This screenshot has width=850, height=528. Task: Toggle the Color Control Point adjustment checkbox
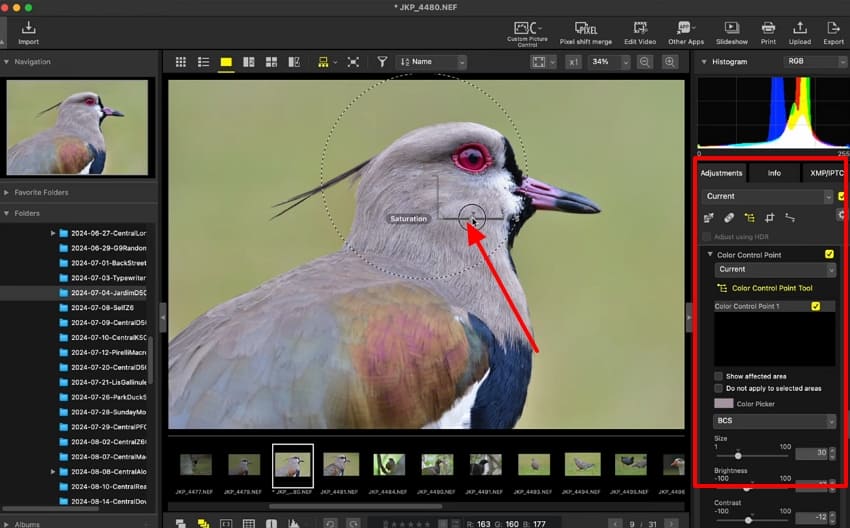pyautogui.click(x=829, y=254)
